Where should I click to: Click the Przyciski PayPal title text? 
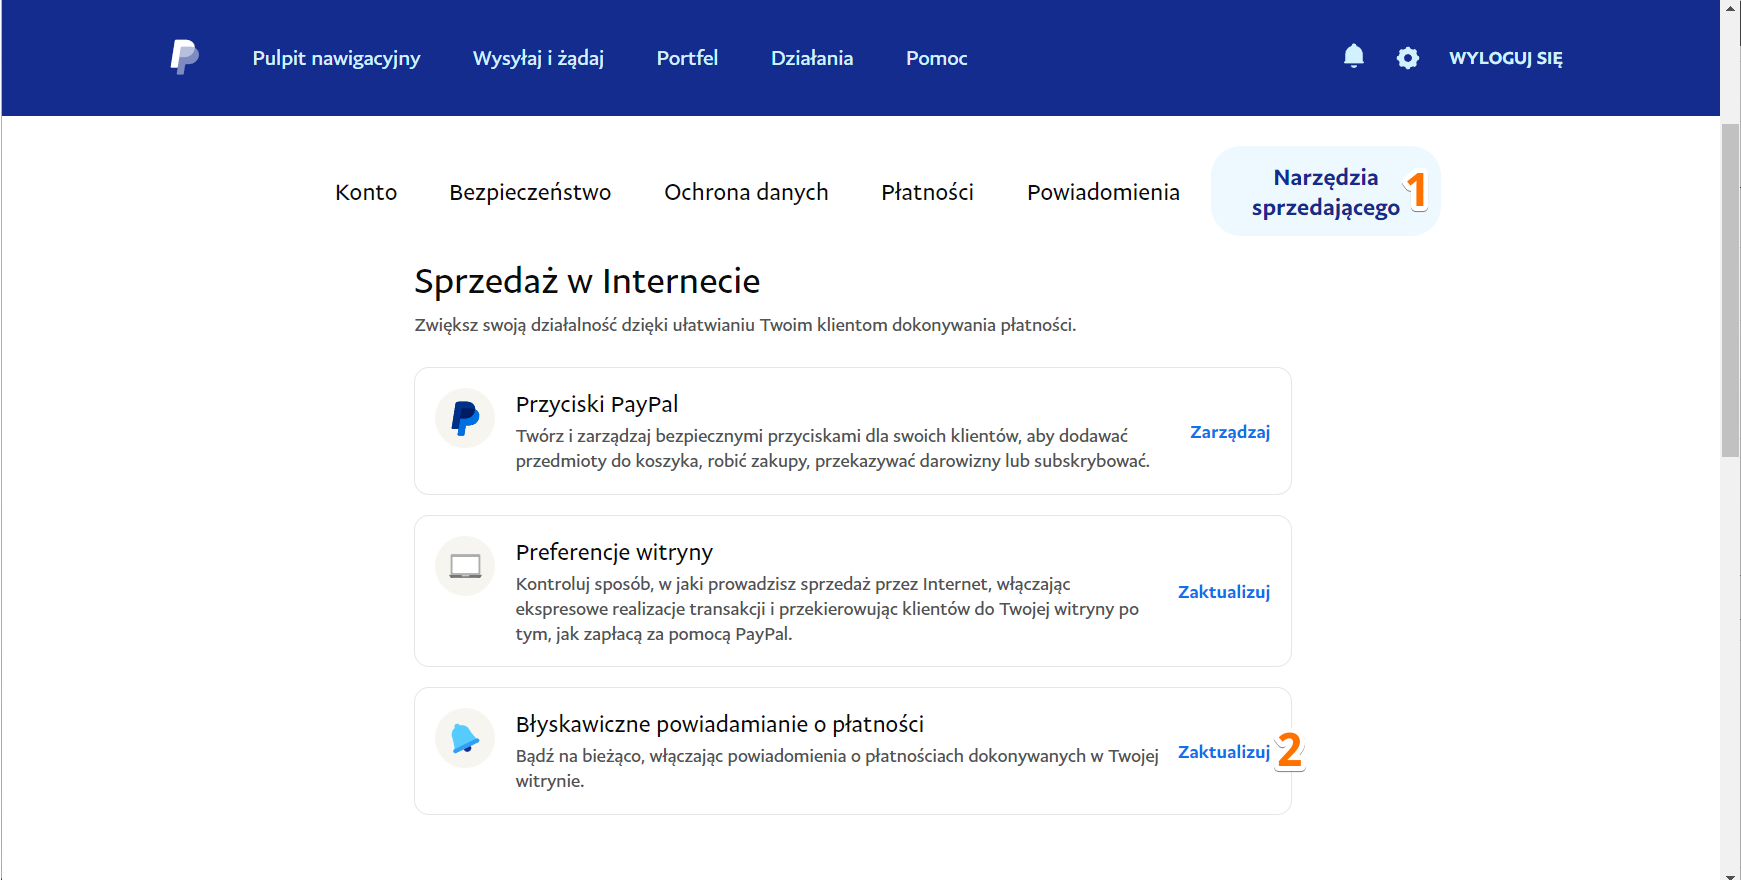[597, 404]
